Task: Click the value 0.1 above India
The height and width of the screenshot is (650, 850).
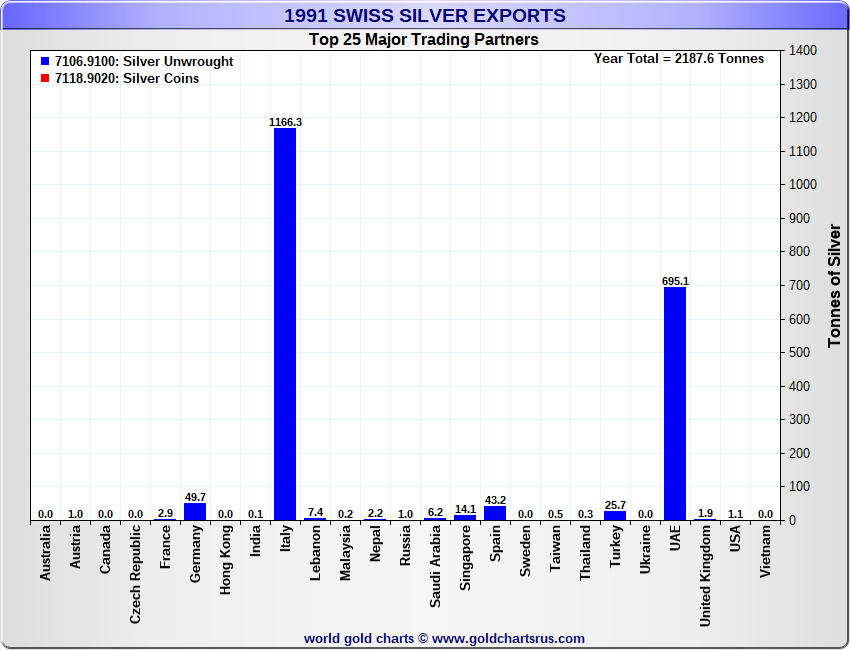Action: tap(255, 514)
